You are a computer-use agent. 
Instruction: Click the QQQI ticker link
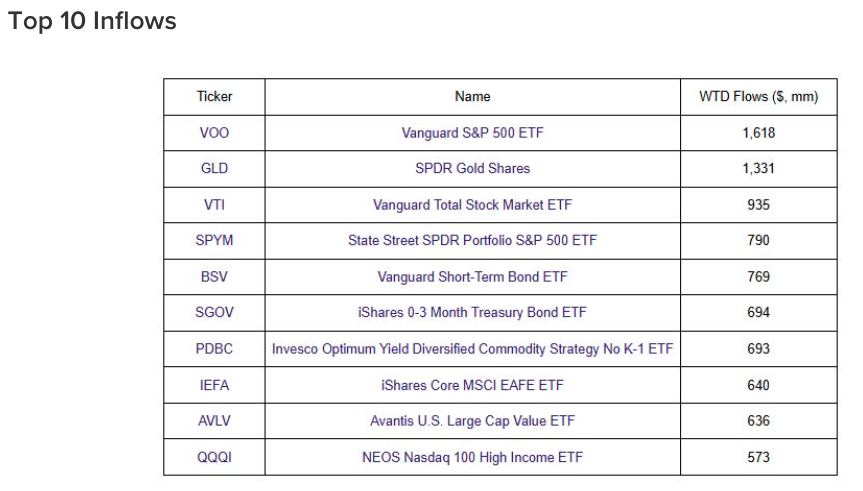coord(214,457)
